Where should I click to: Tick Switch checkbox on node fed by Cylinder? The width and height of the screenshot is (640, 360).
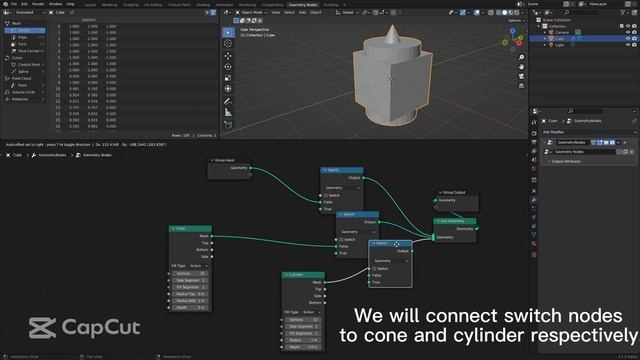pyautogui.click(x=374, y=269)
